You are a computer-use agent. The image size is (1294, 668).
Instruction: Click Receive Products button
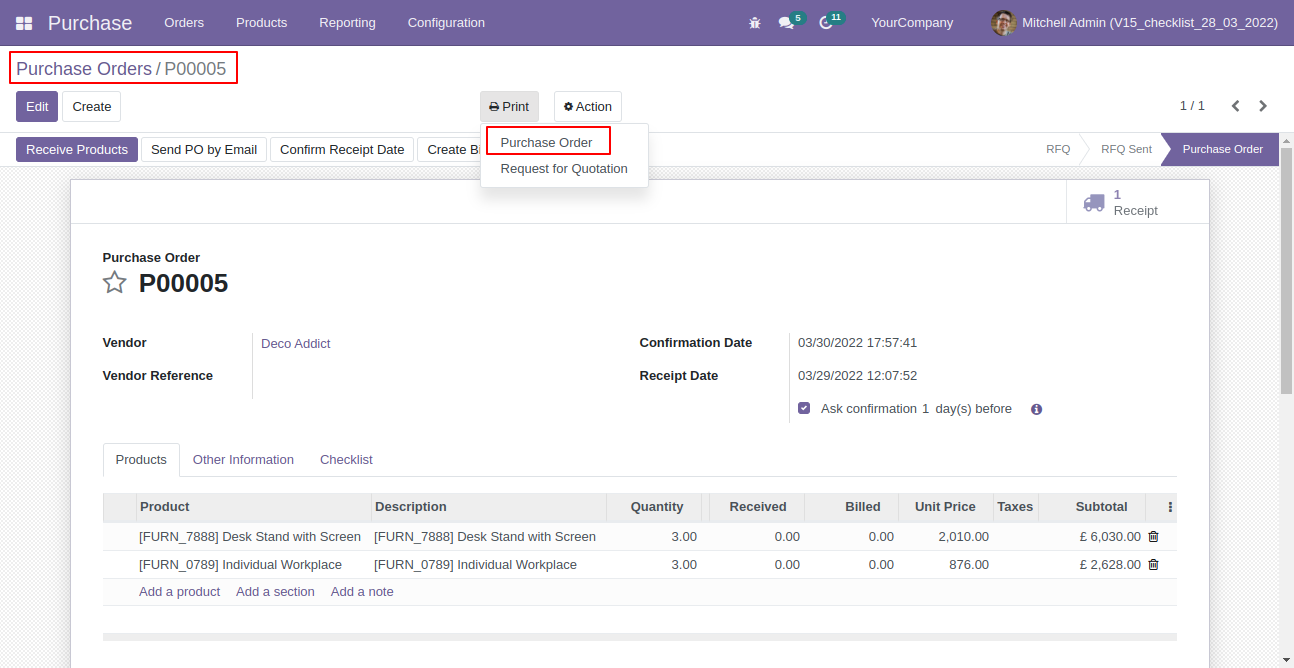(77, 150)
